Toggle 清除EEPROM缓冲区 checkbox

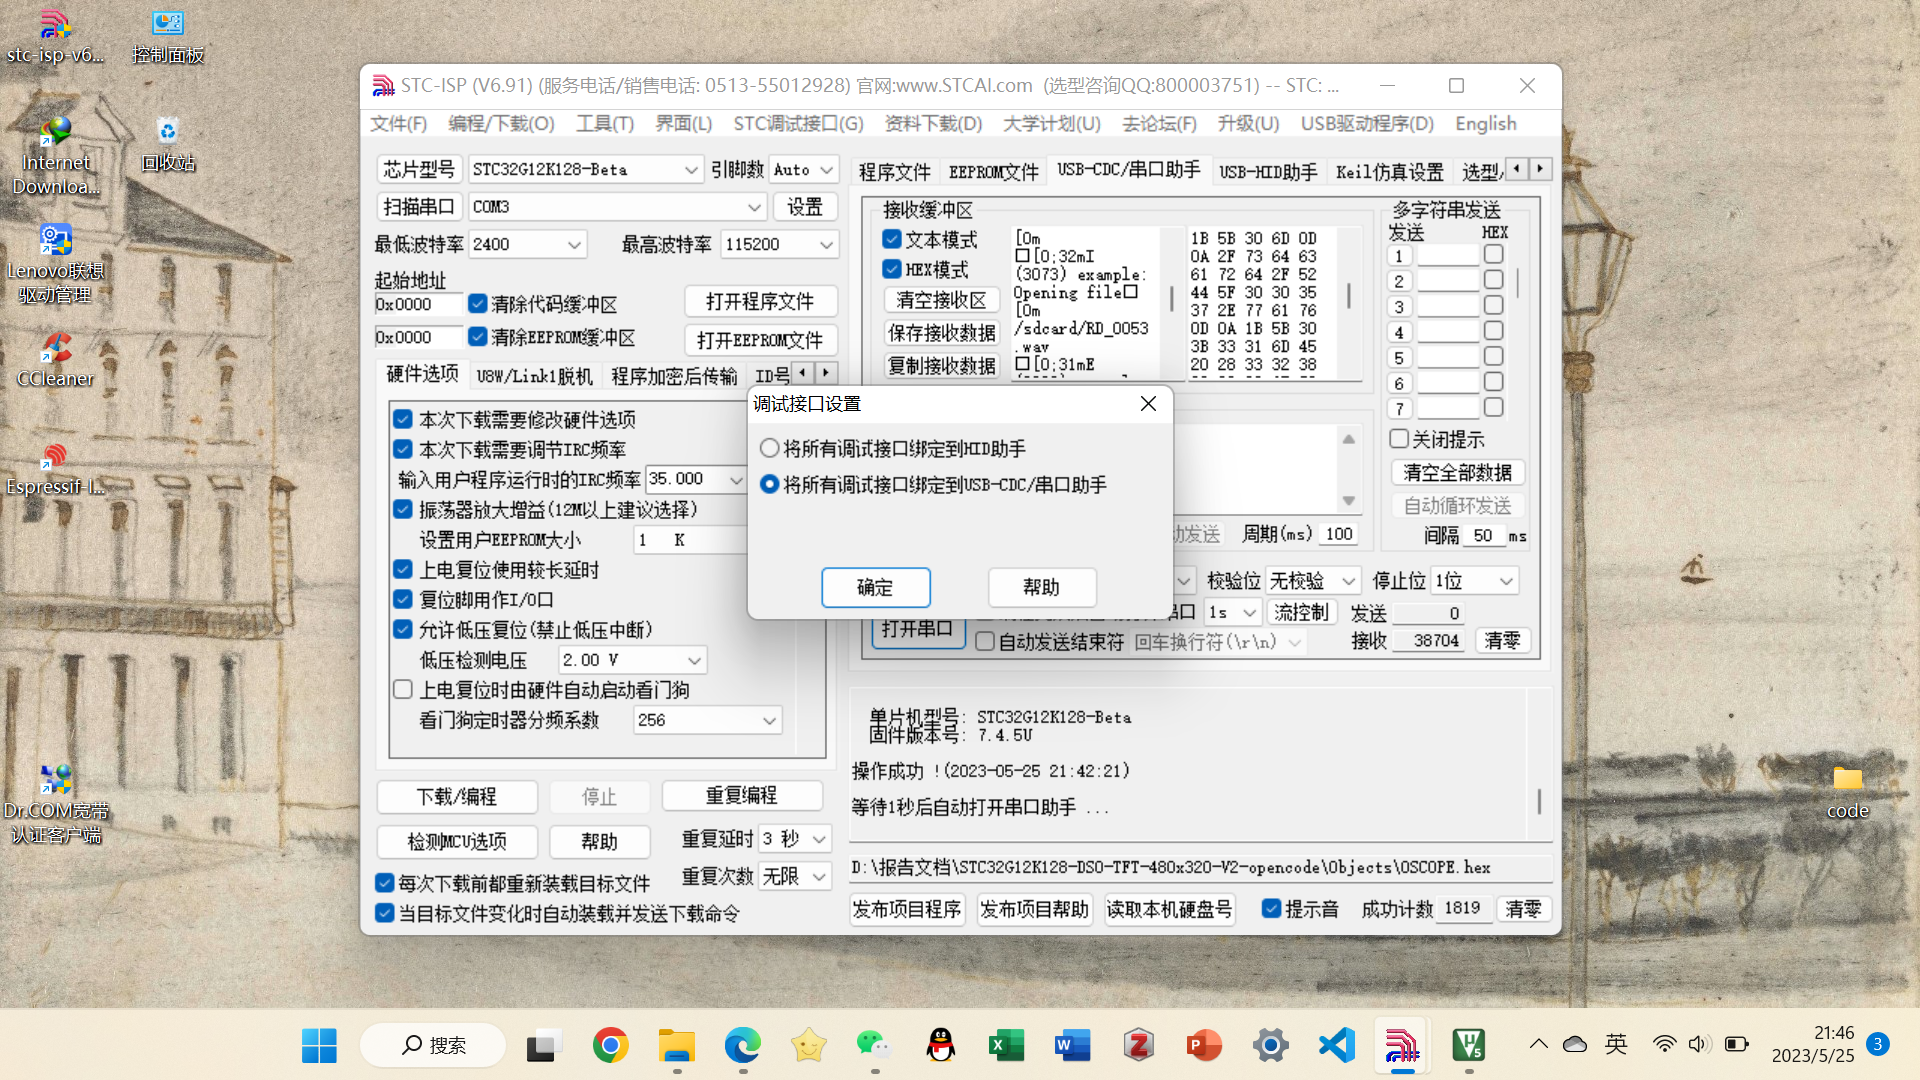click(x=477, y=337)
